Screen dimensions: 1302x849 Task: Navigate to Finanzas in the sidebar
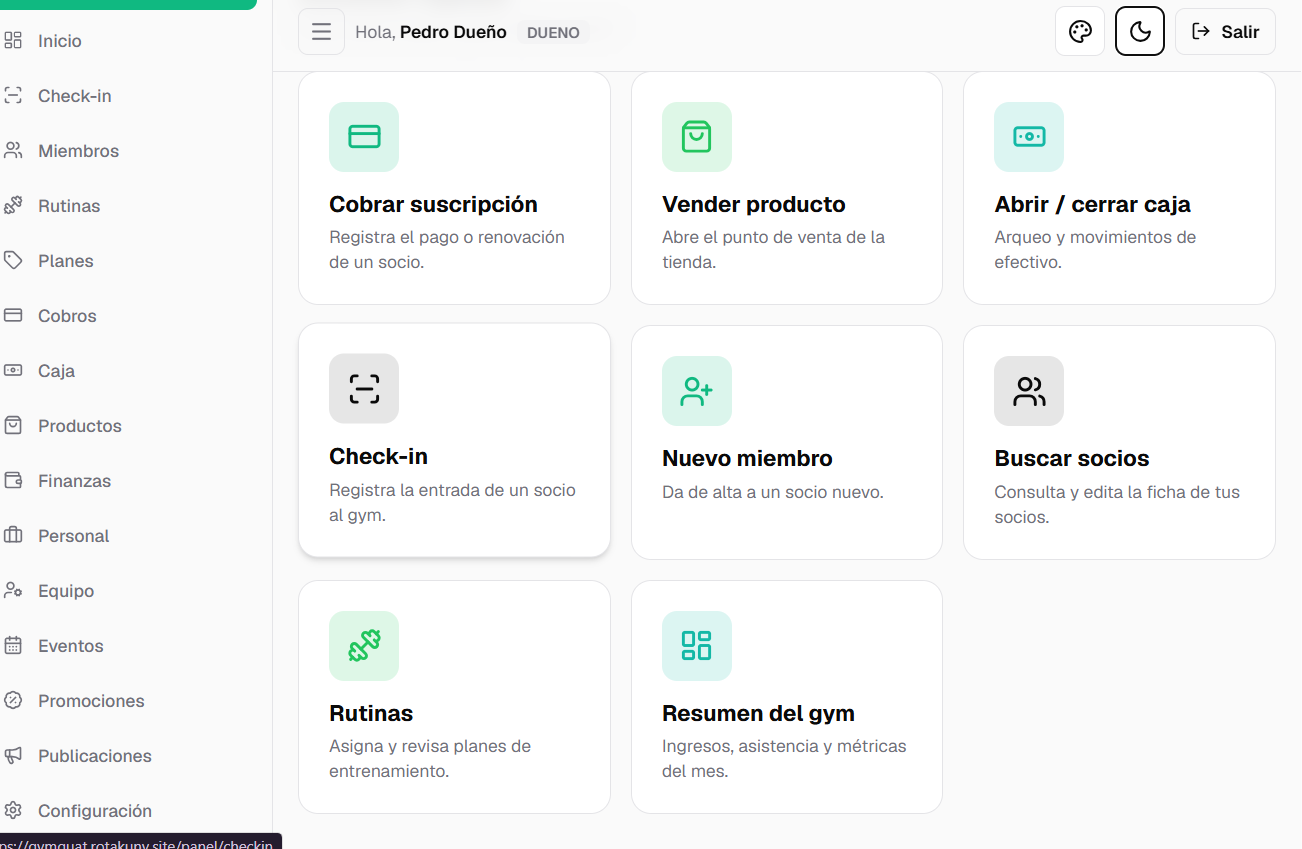click(x=74, y=481)
